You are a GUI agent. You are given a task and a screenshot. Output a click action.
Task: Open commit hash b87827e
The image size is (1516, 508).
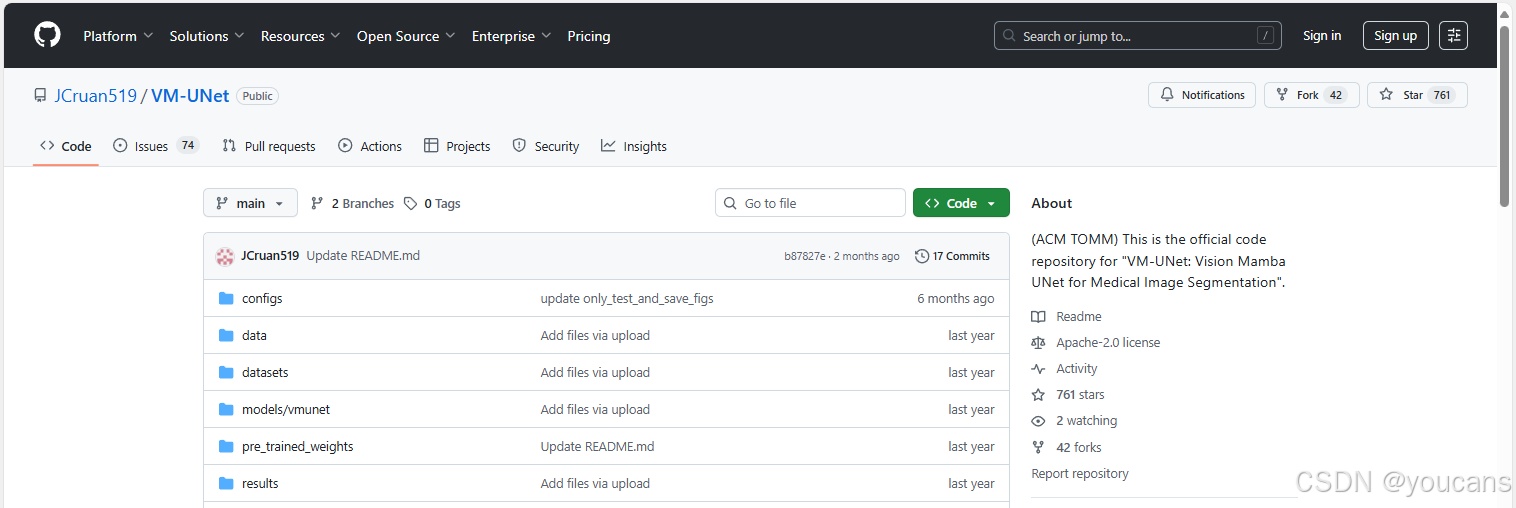pos(805,256)
